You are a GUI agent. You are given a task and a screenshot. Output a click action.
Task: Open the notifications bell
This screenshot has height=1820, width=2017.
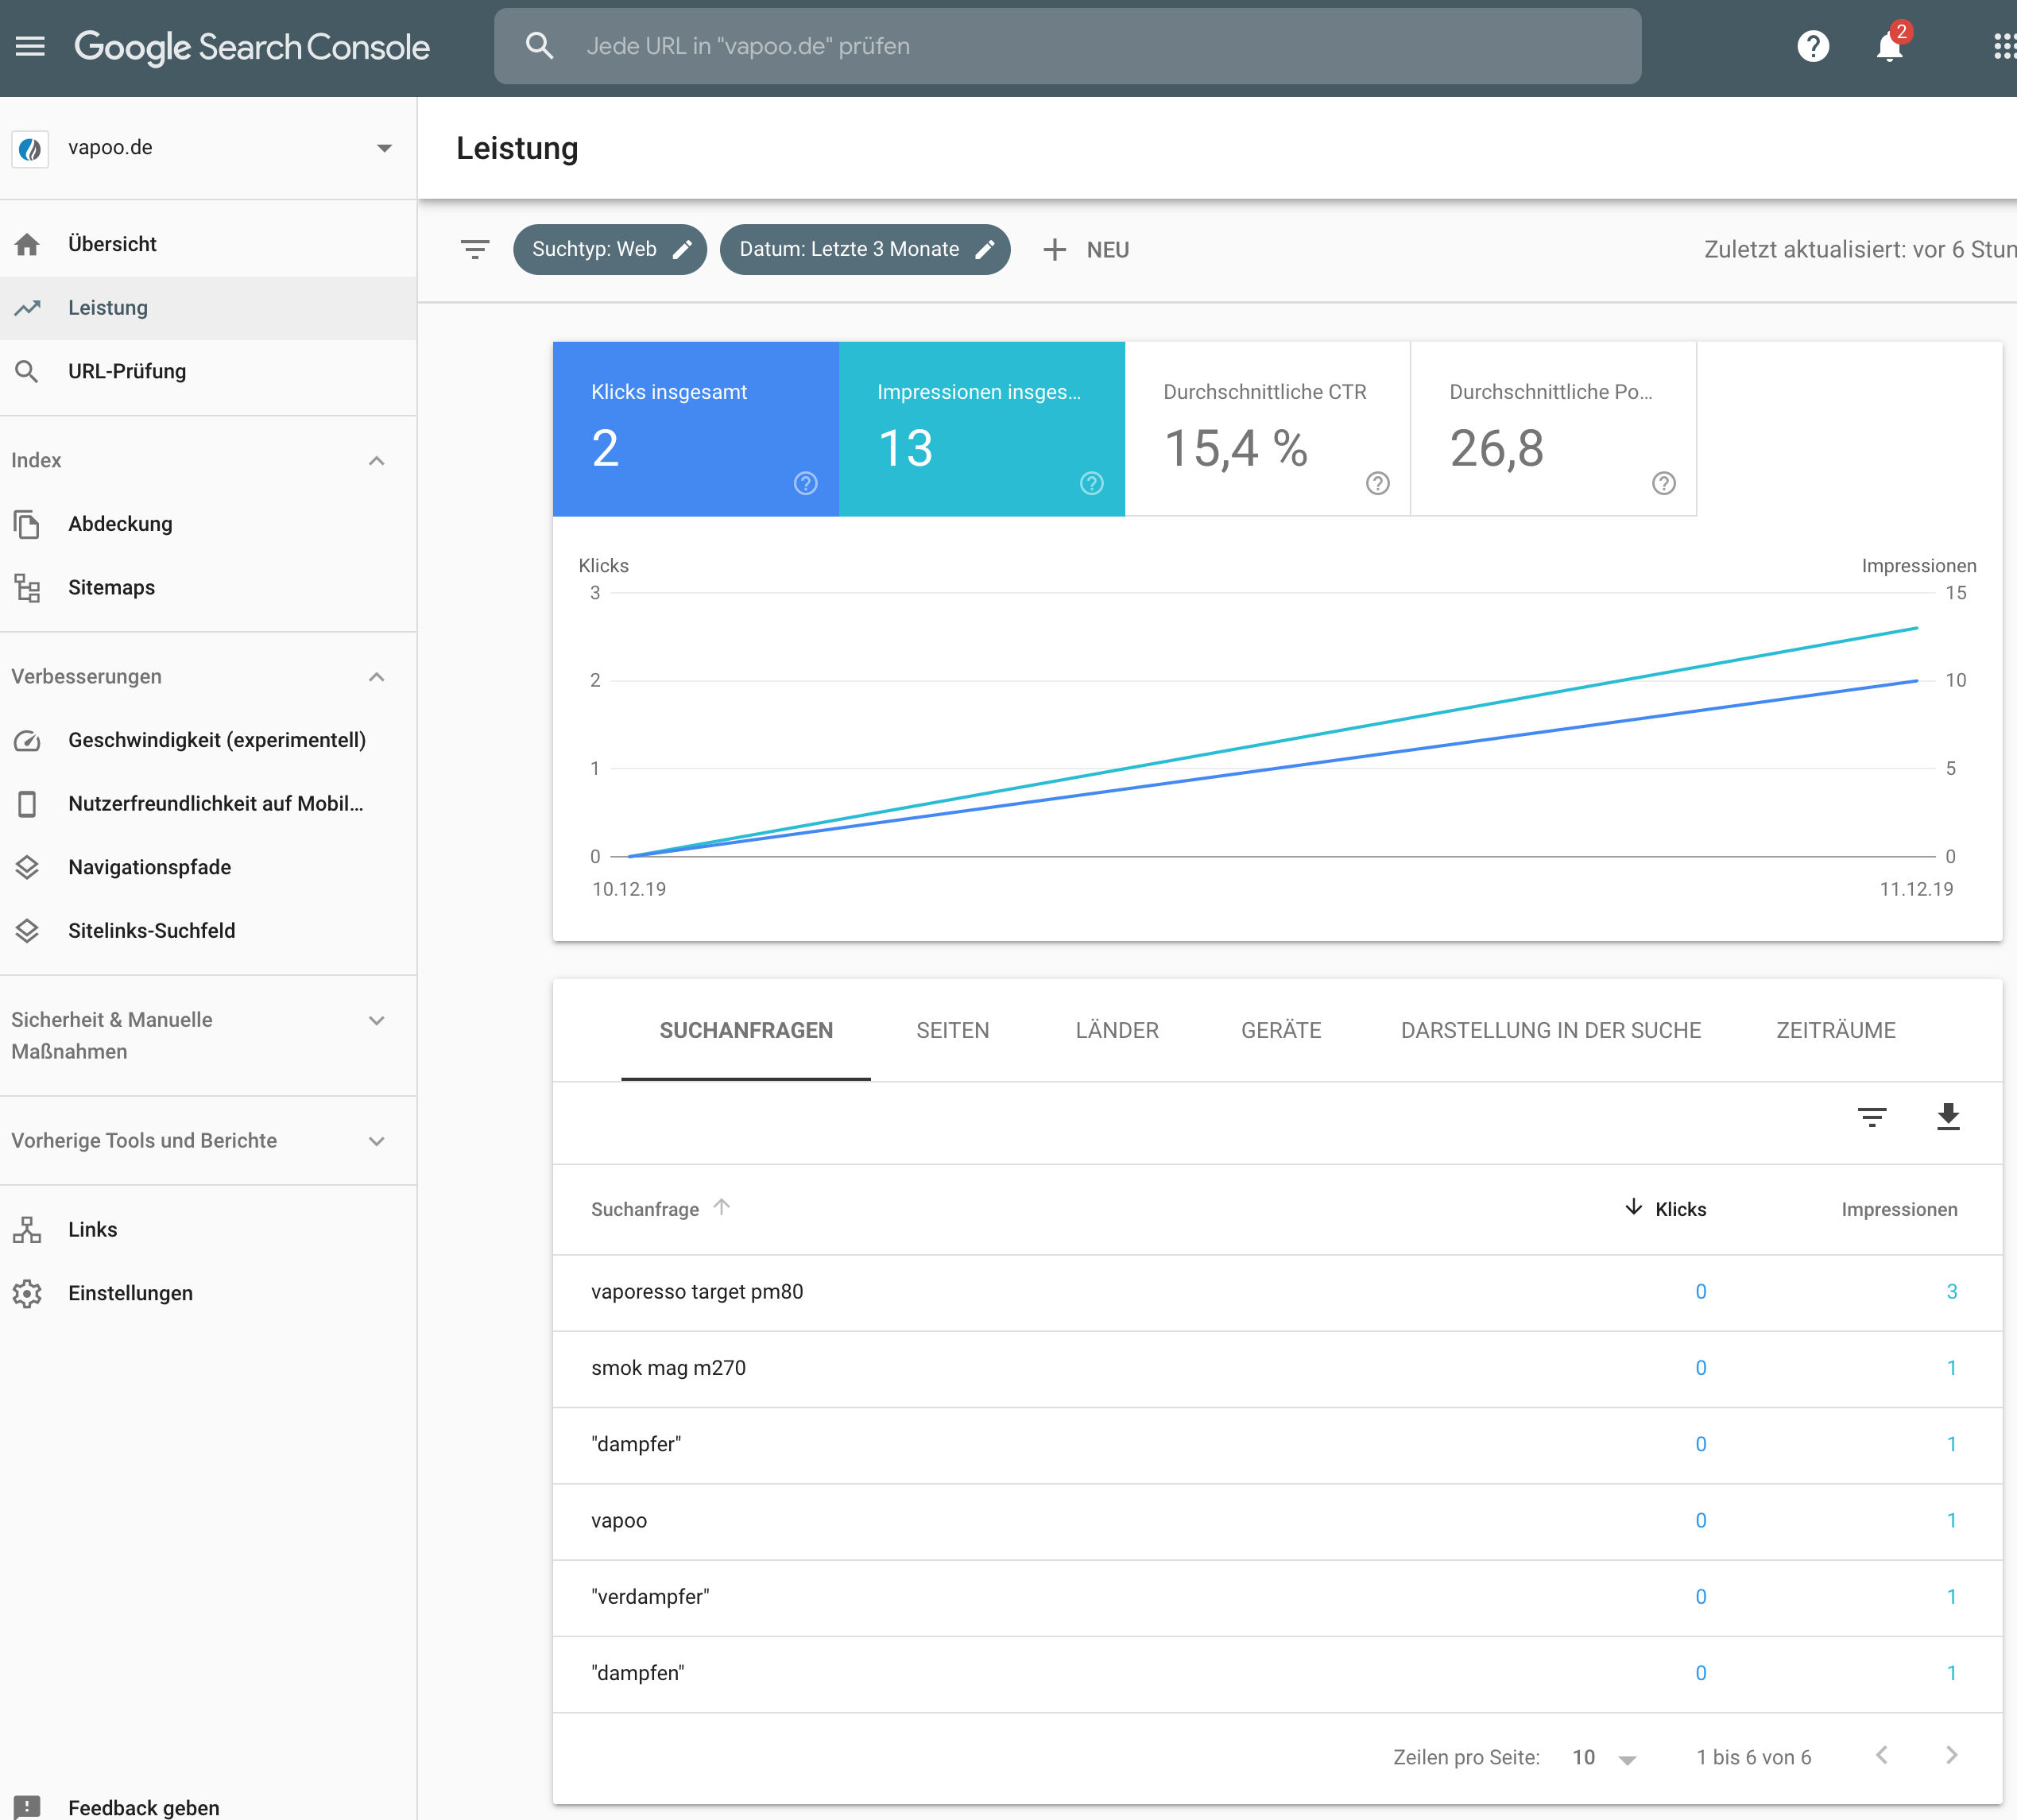pos(1889,46)
